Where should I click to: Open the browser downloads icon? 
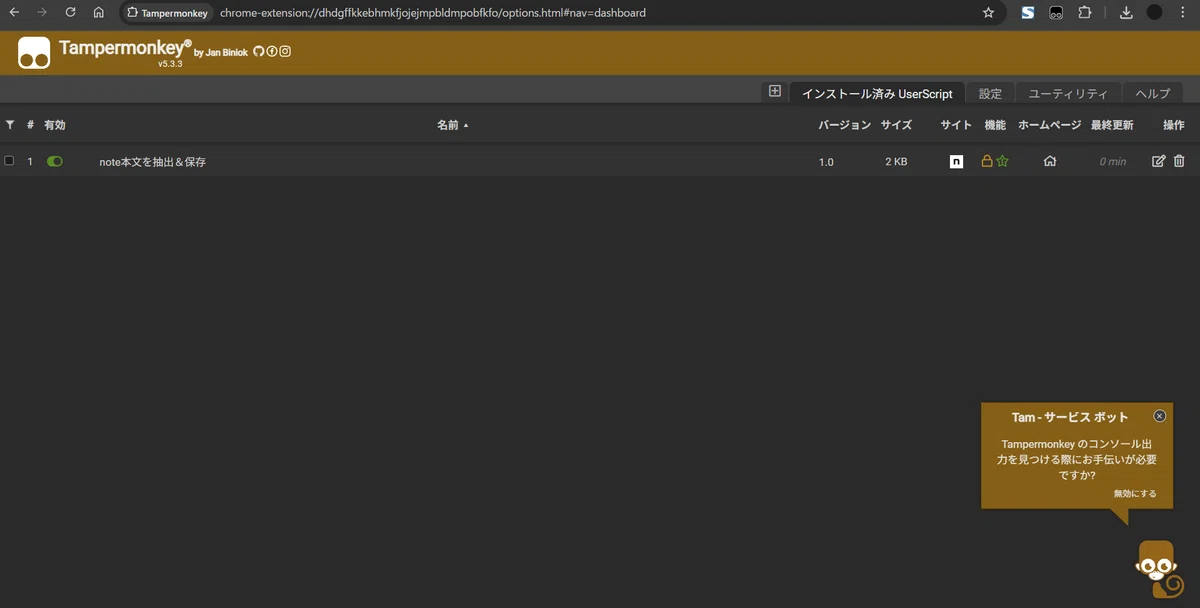[x=1126, y=13]
